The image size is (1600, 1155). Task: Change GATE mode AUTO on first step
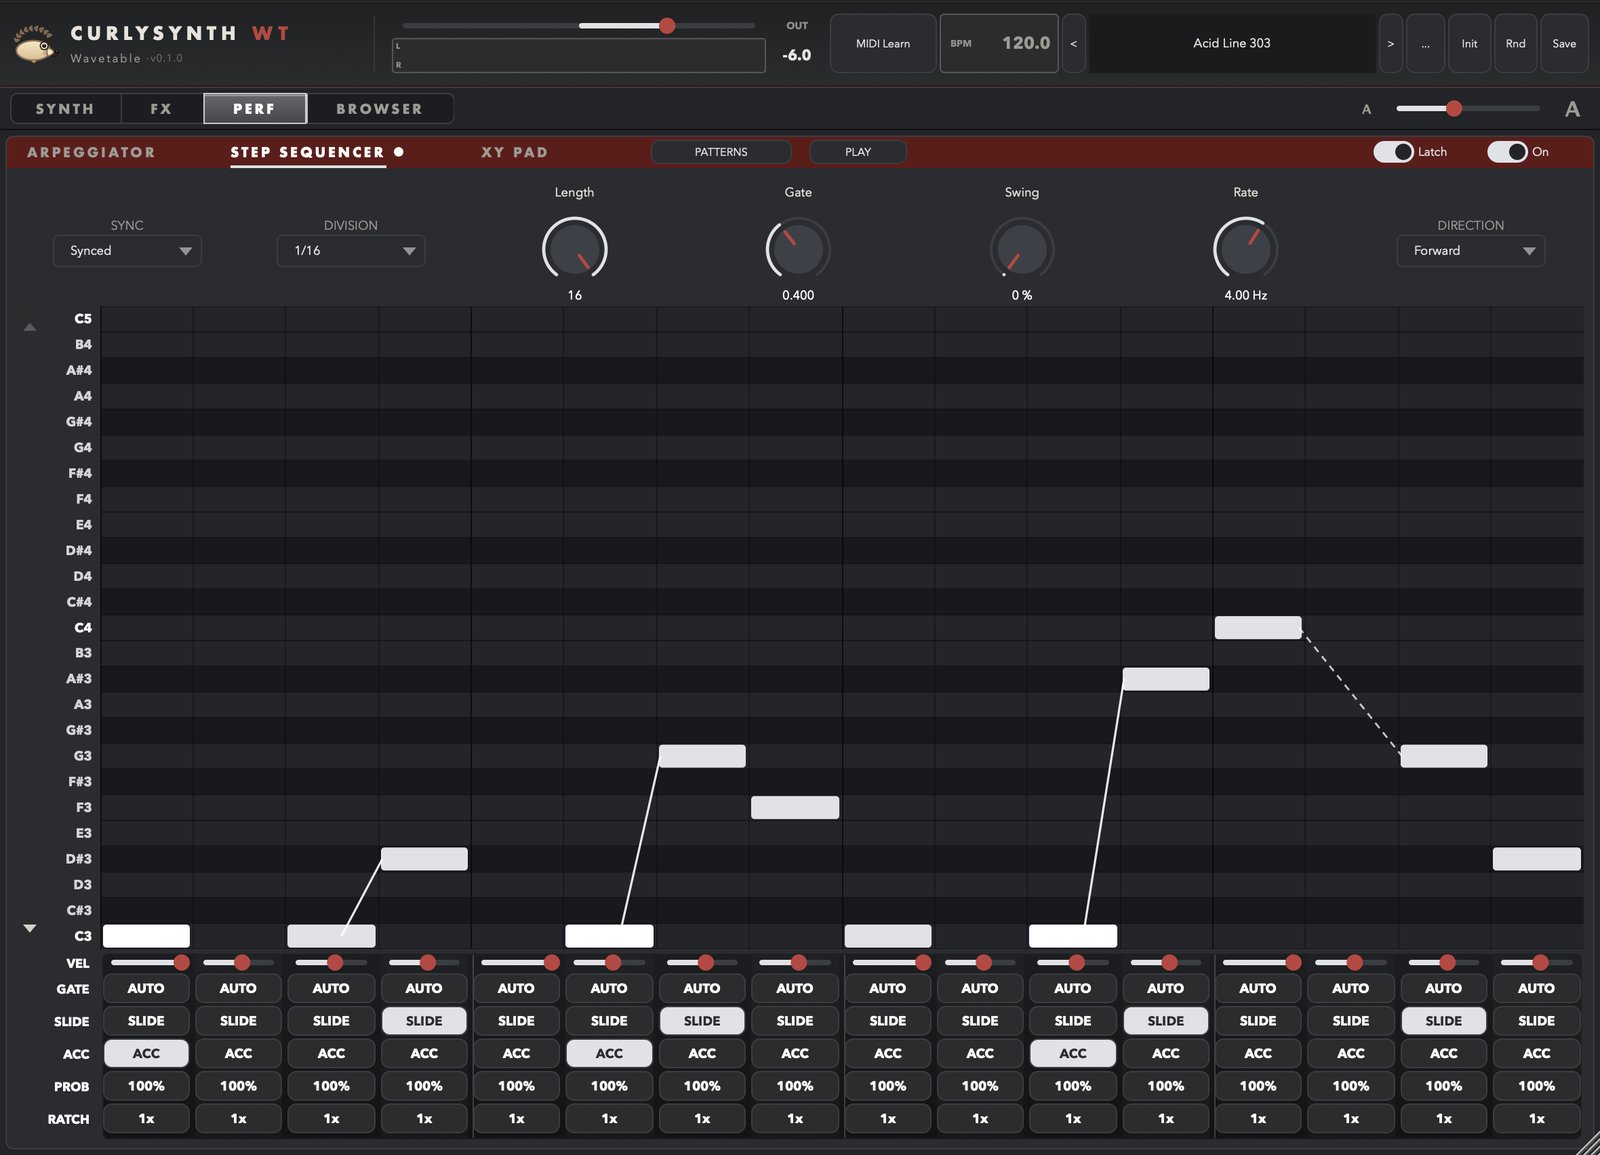tap(146, 988)
